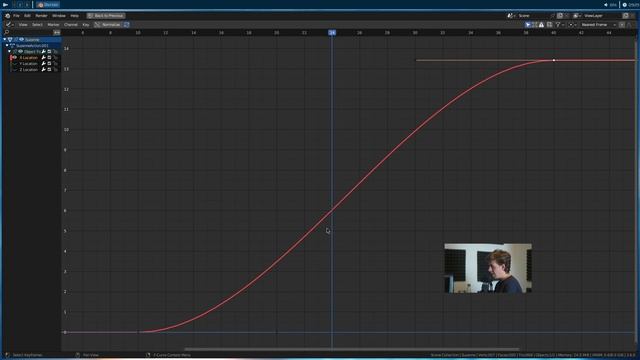The image size is (640, 360).
Task: Click the SuzanneAction action icon
Action: (12, 45)
